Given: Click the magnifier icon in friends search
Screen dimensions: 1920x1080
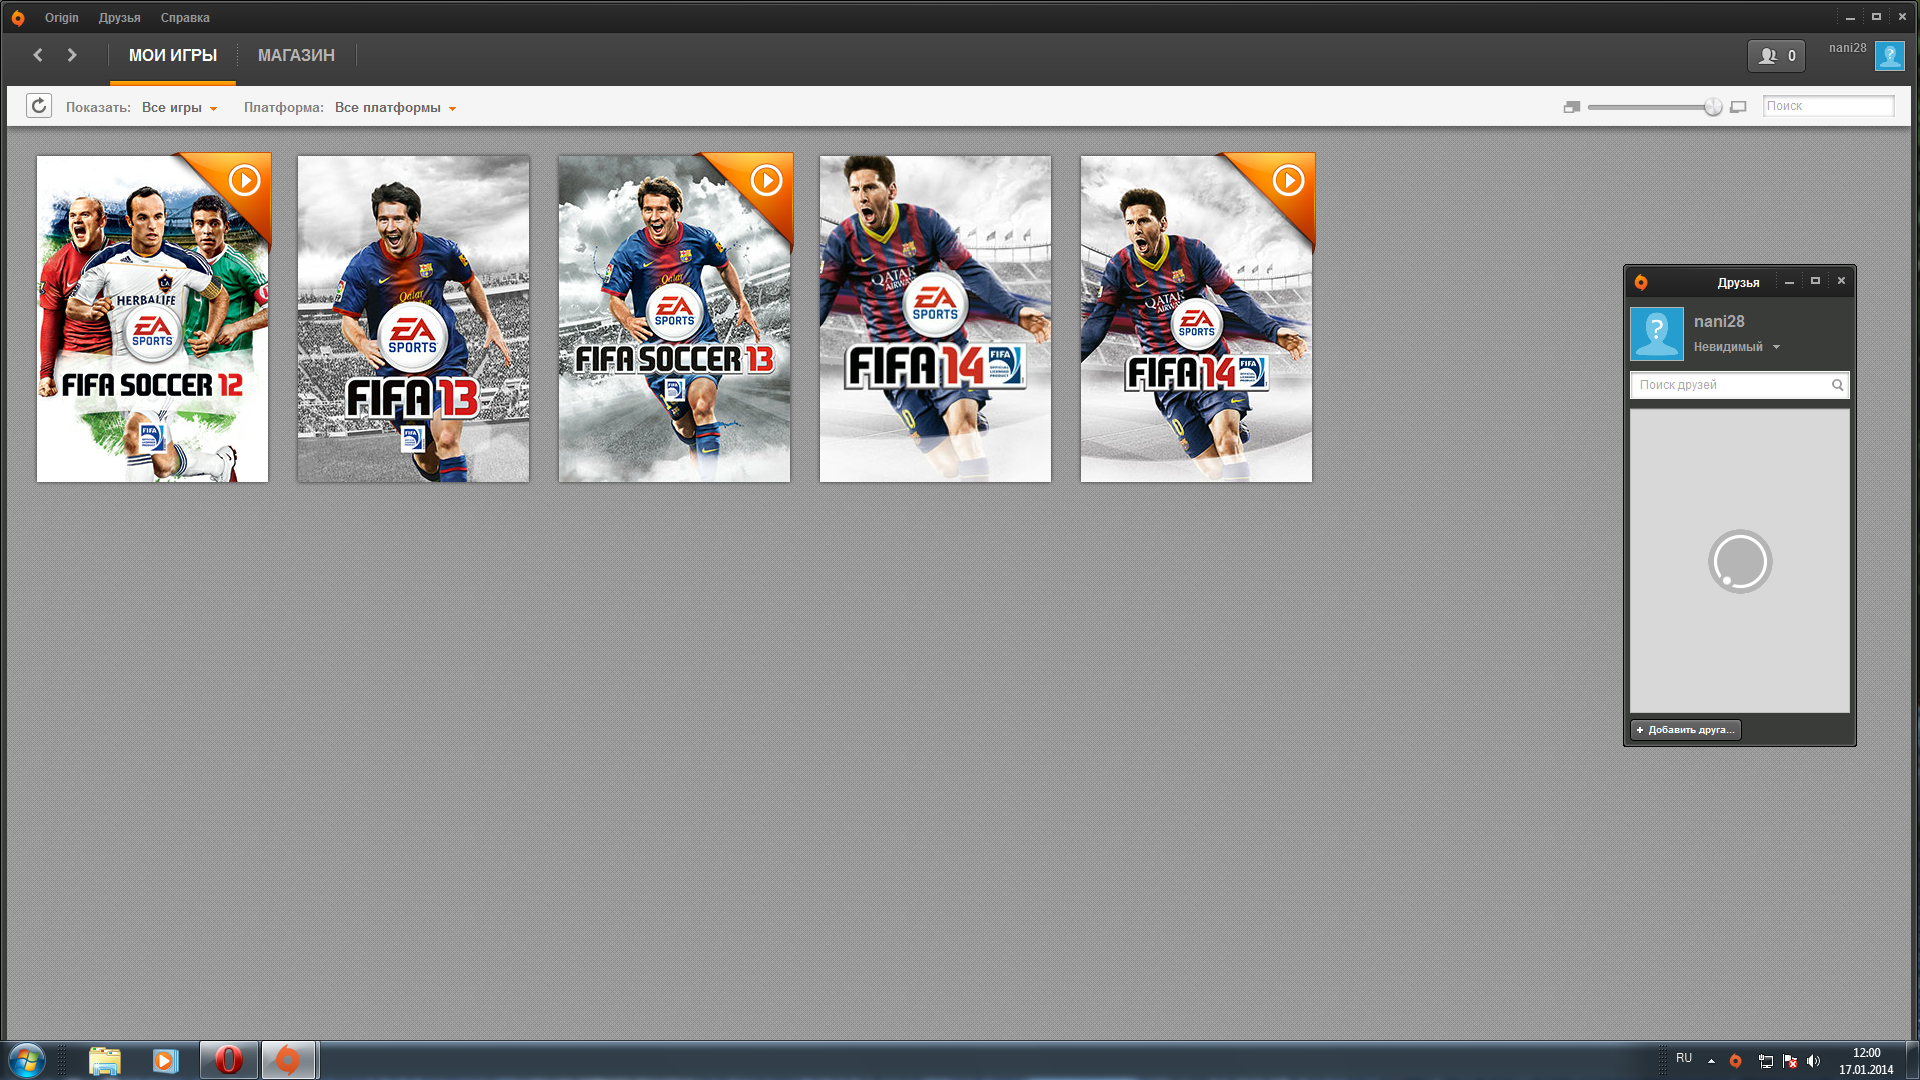Looking at the screenshot, I should [1837, 385].
